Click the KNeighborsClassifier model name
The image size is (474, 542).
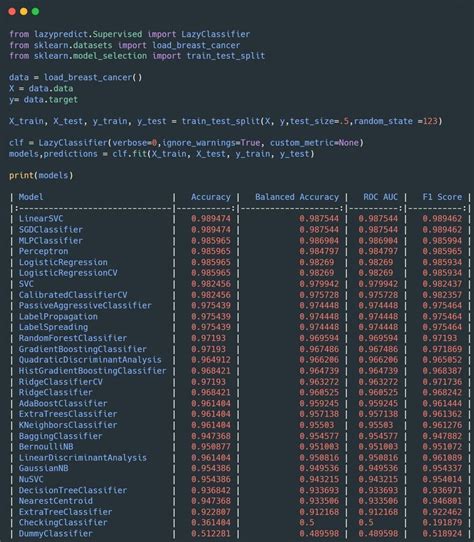pyautogui.click(x=68, y=425)
